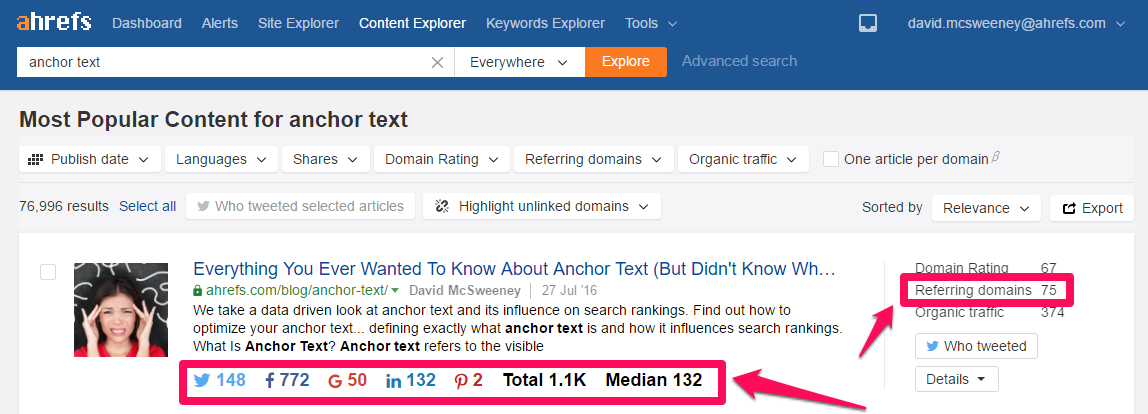This screenshot has width=1148, height=414.
Task: Open Advanced search
Action: pos(739,62)
